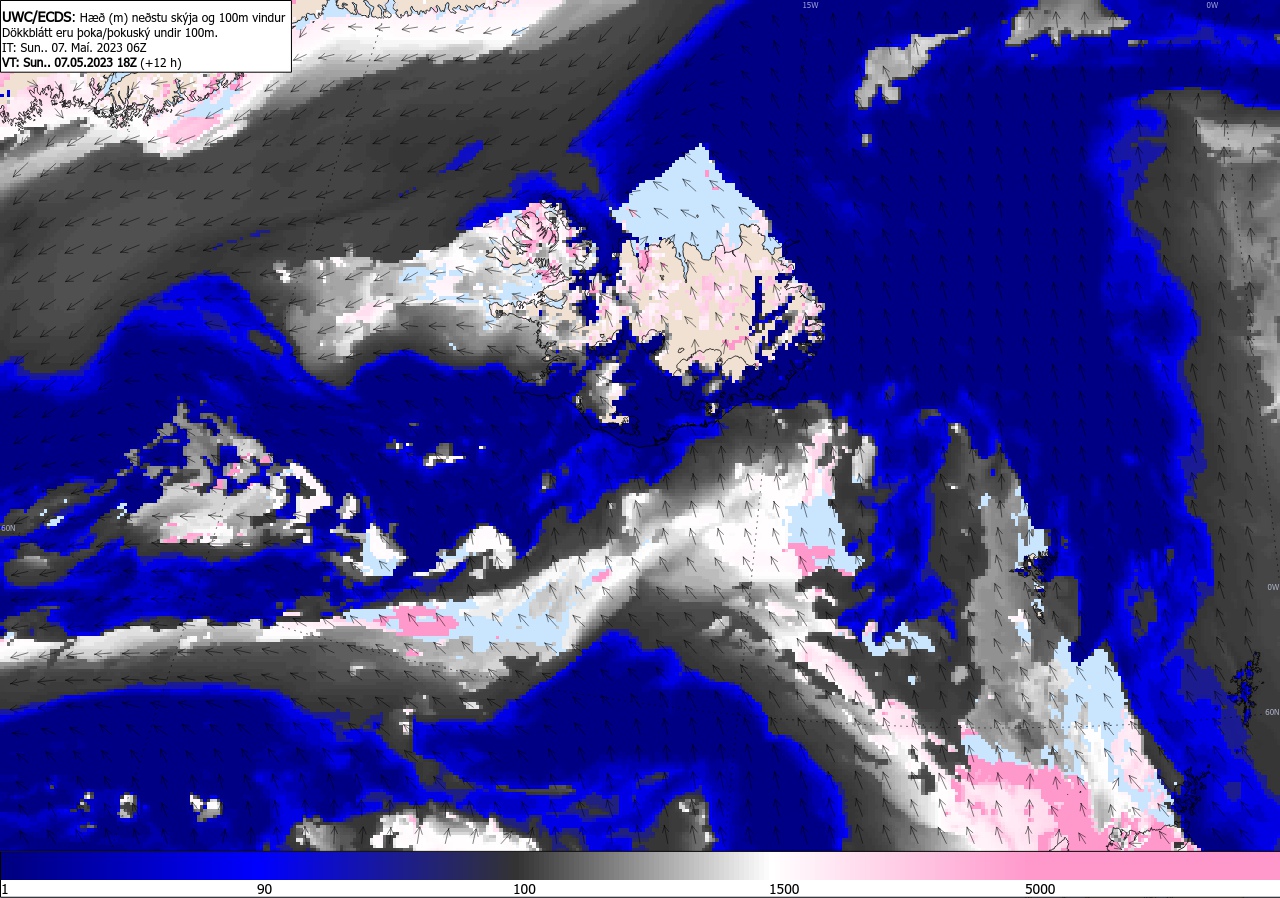Click the 60N latitude label on left
Screen dimensions: 1280x898
pyautogui.click(x=9, y=528)
